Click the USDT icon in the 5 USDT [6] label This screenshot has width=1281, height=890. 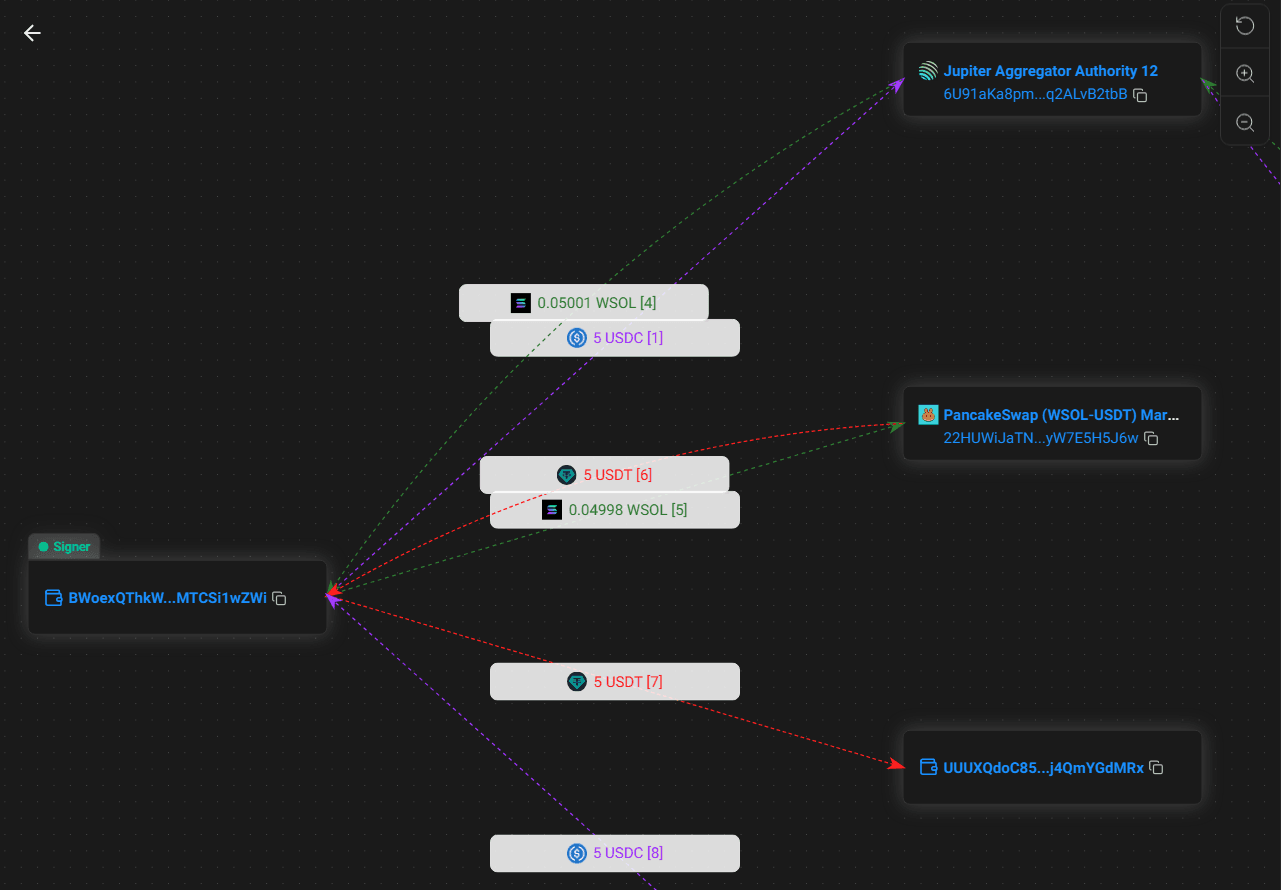click(567, 475)
